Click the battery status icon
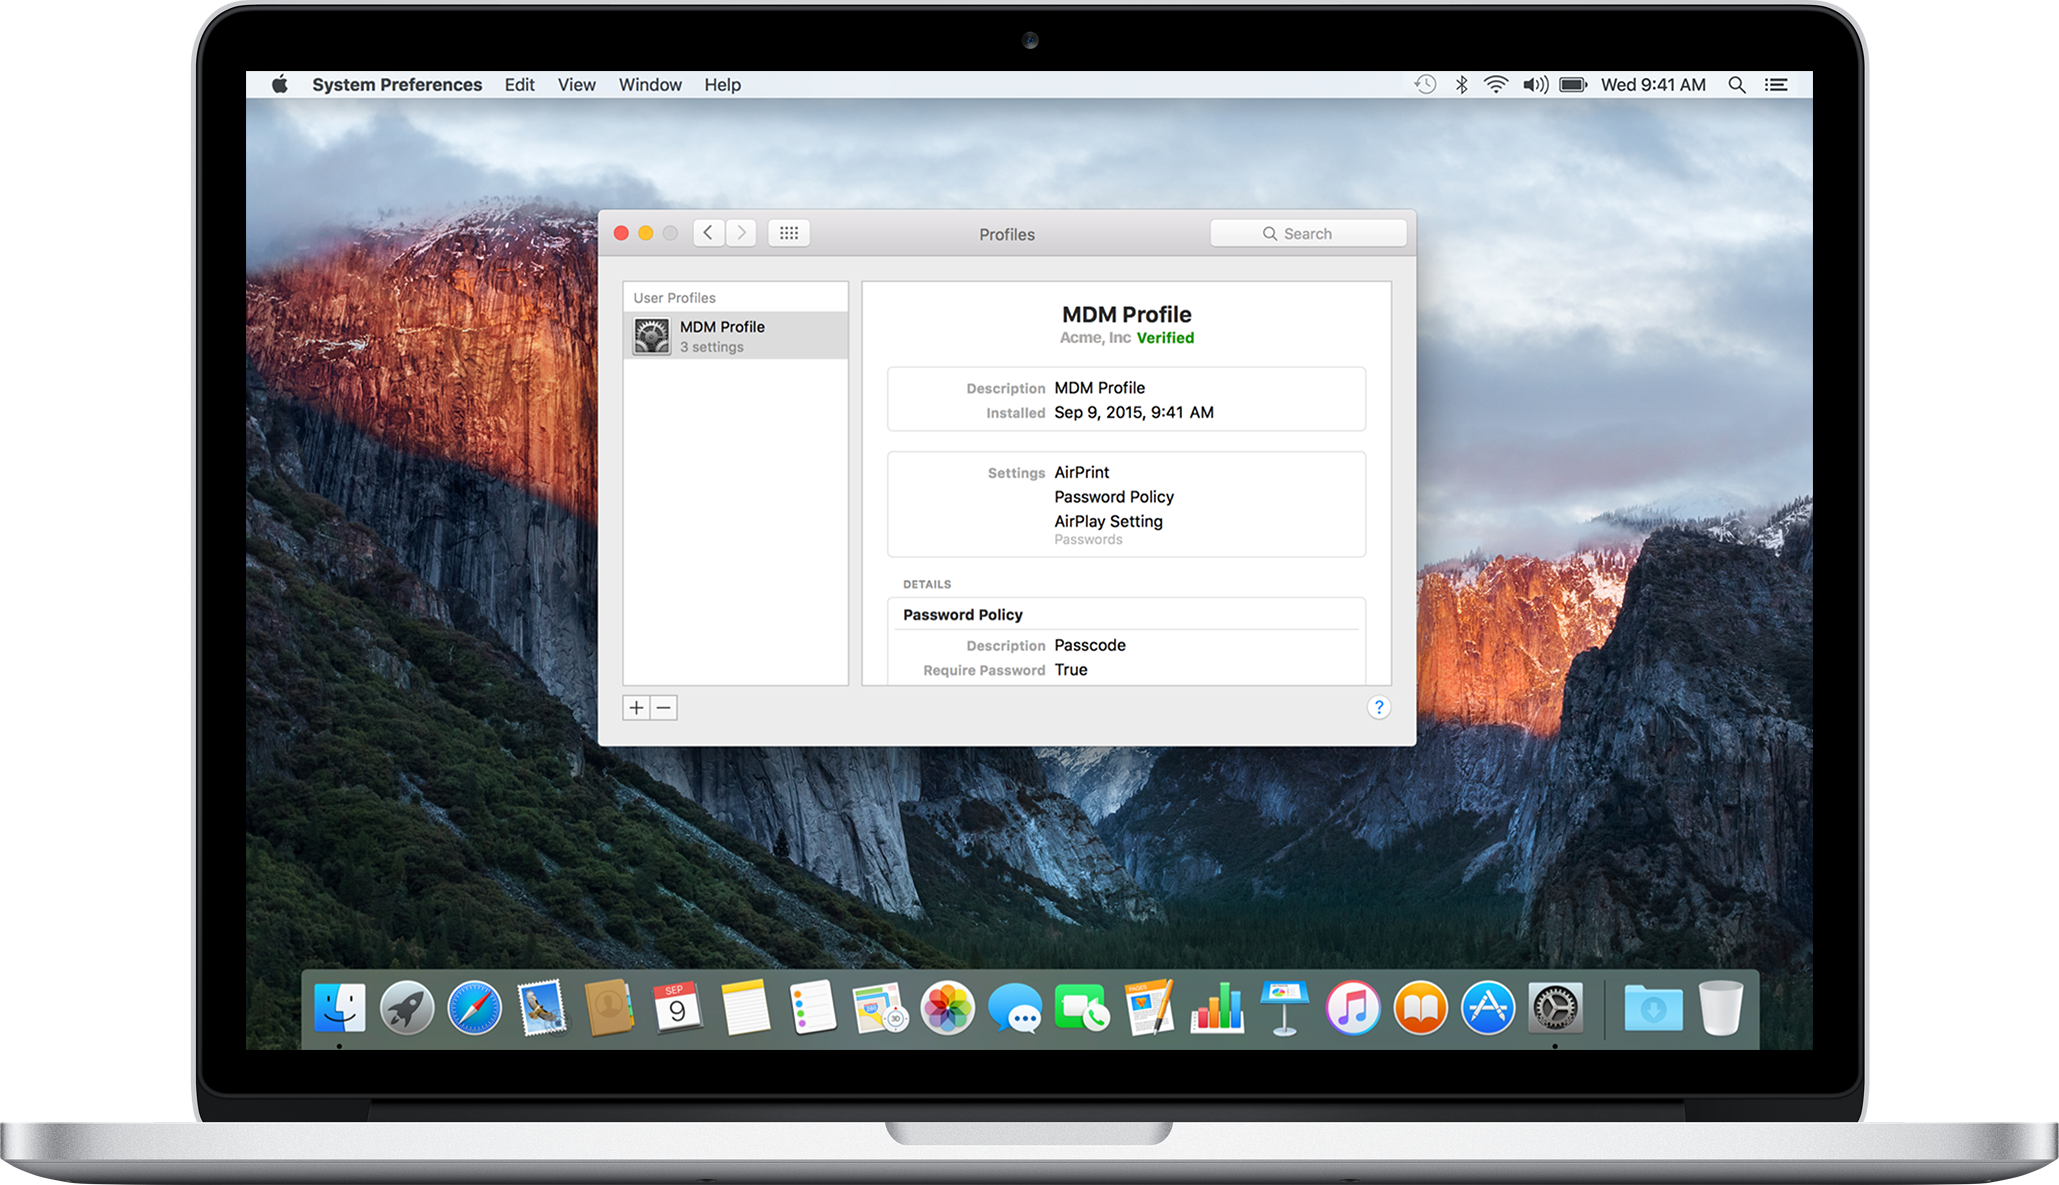The width and height of the screenshot is (2059, 1185). coord(1574,85)
